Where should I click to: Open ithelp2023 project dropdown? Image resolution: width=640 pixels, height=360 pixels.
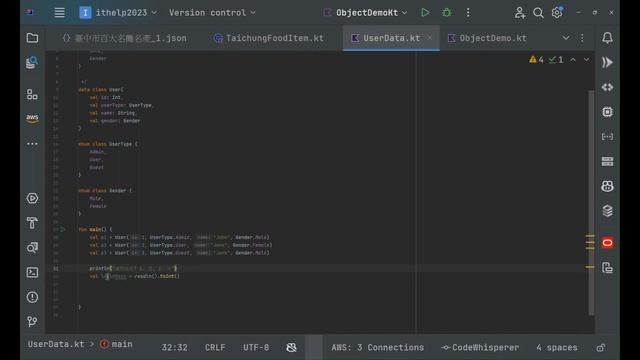tap(118, 13)
